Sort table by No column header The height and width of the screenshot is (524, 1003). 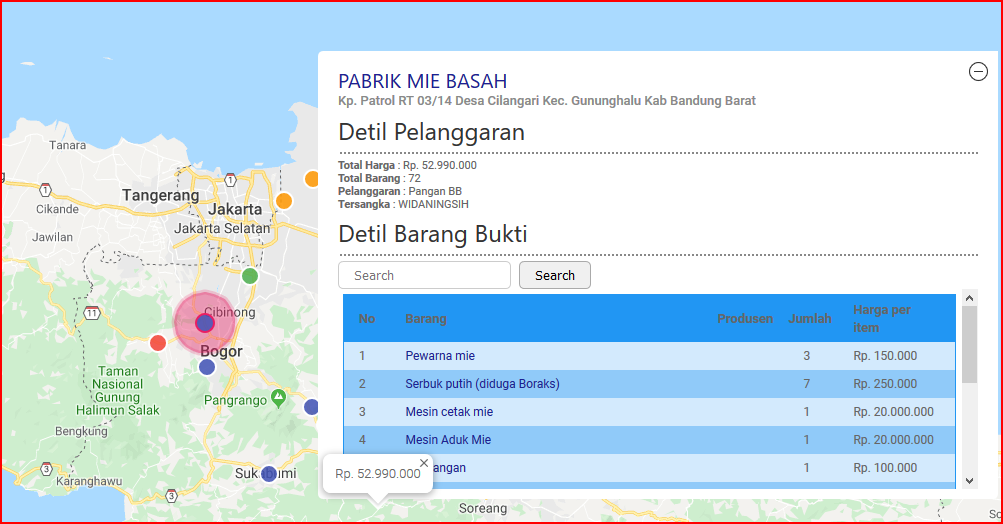click(367, 319)
